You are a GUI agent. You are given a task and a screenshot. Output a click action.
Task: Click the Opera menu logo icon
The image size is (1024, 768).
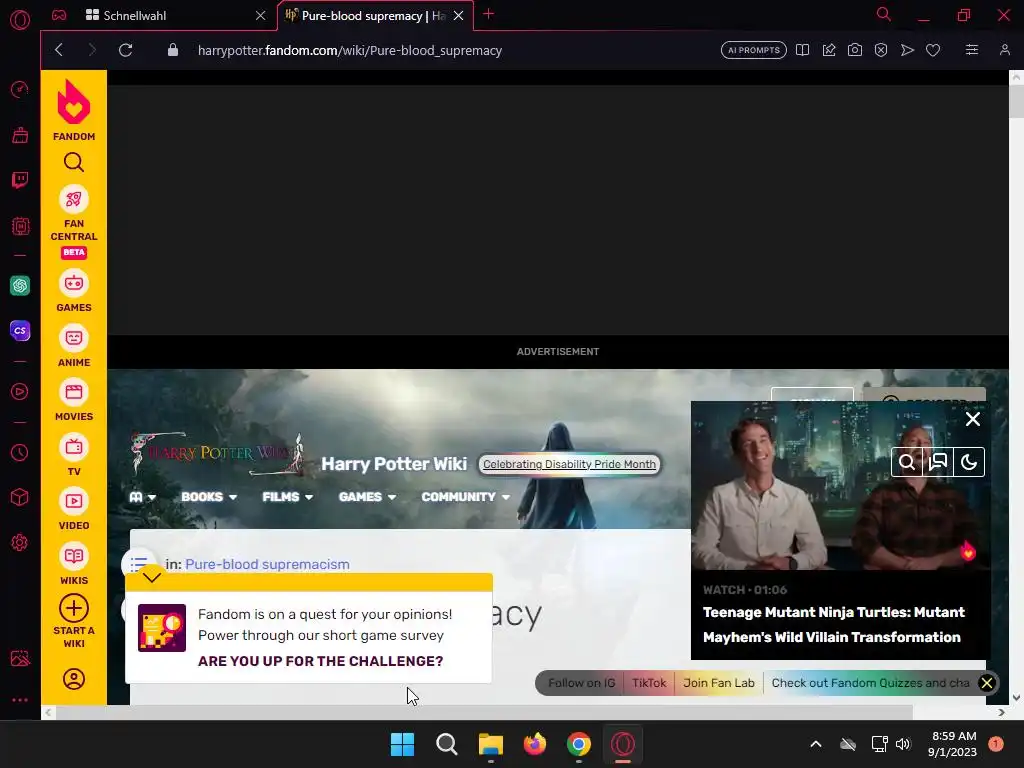[20, 20]
